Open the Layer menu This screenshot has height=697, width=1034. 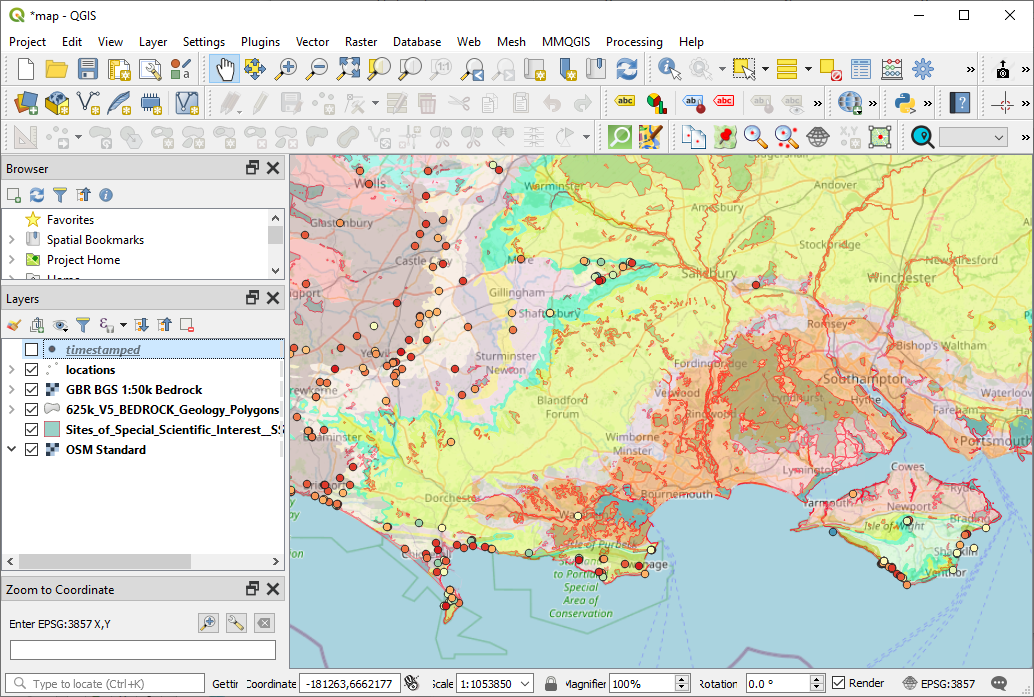pos(153,42)
